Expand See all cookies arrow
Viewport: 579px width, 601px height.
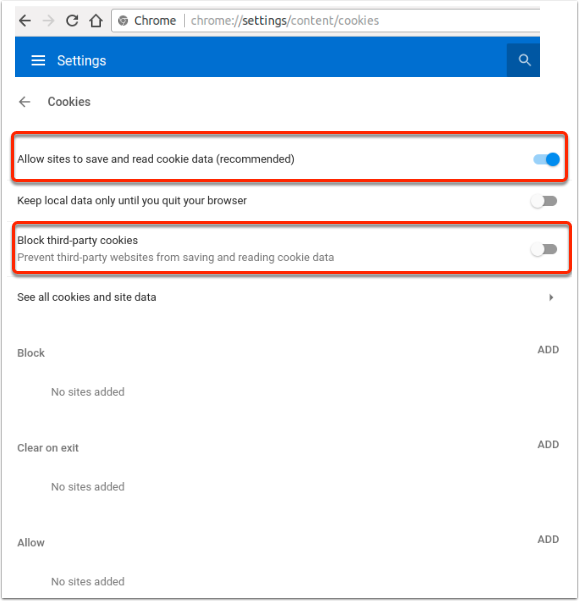551,297
